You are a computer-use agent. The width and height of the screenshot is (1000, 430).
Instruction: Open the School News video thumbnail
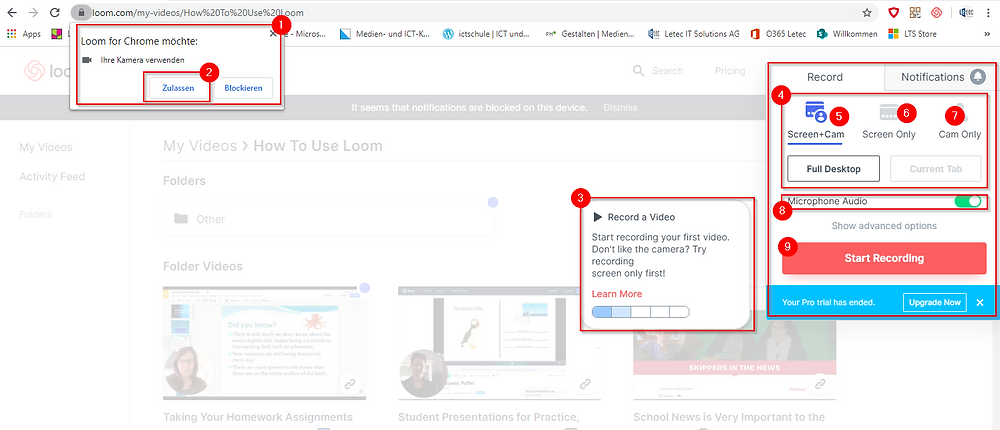click(735, 343)
